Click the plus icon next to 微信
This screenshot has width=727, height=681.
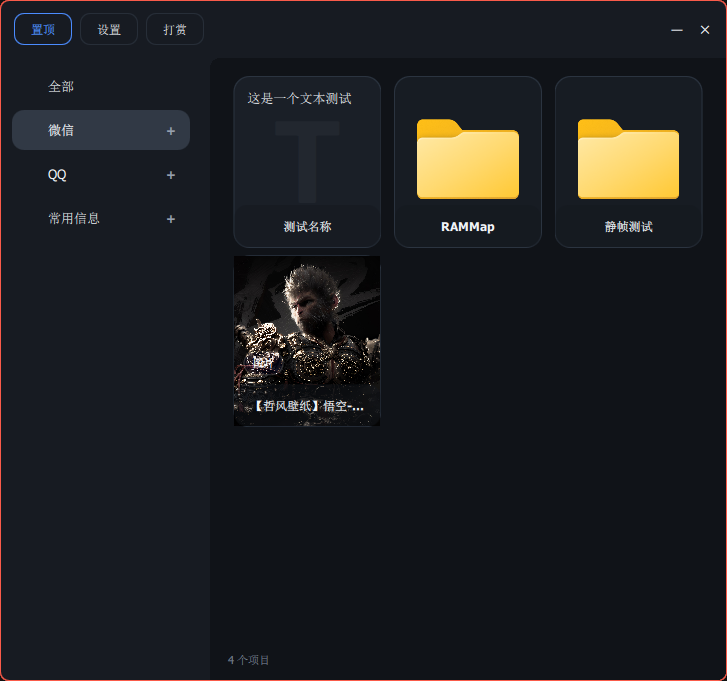[171, 131]
